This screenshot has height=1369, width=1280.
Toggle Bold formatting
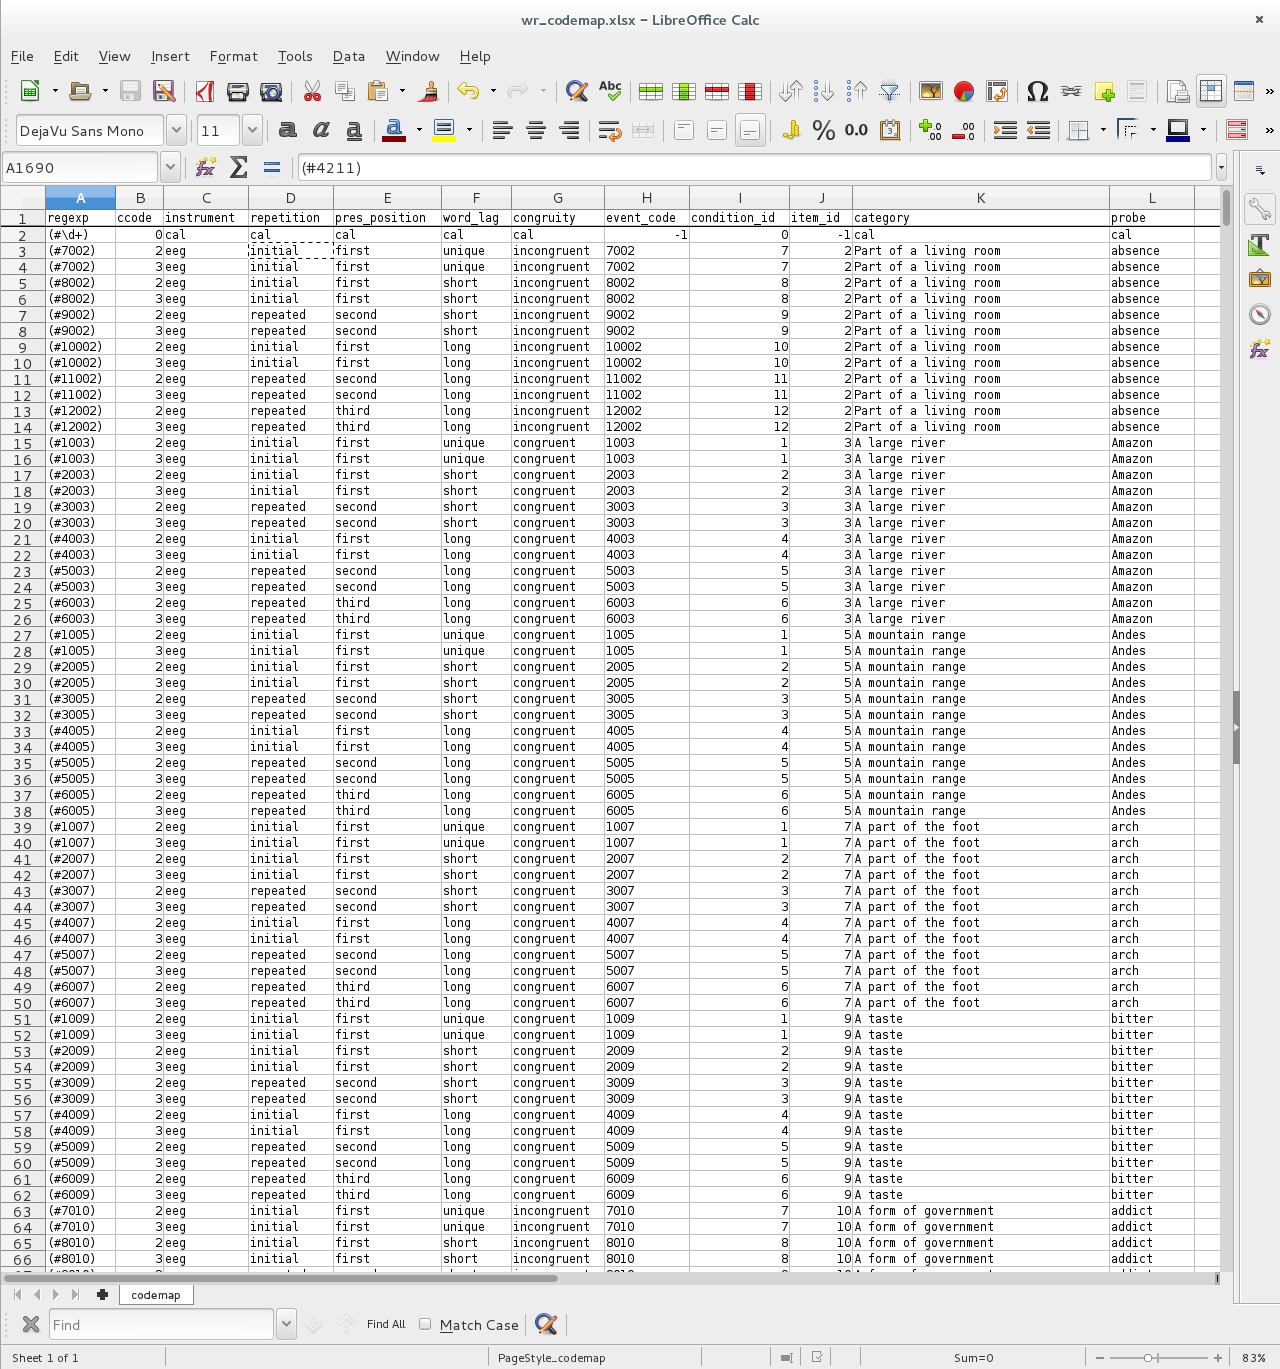click(x=288, y=130)
